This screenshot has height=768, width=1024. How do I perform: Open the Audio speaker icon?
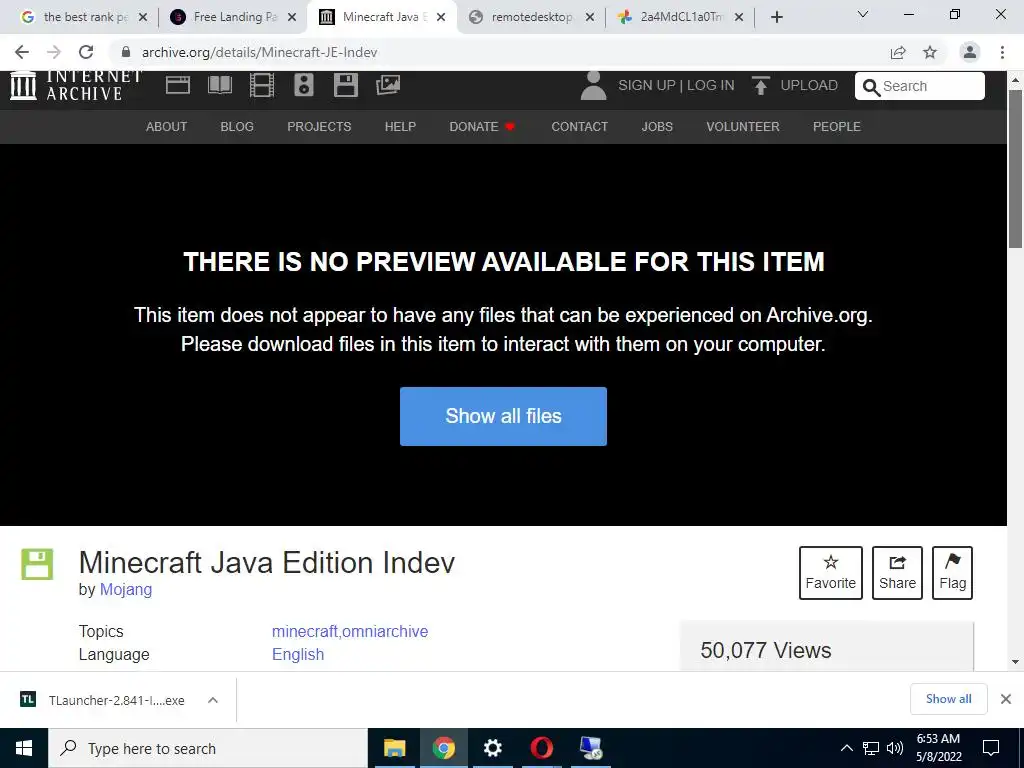coord(304,85)
